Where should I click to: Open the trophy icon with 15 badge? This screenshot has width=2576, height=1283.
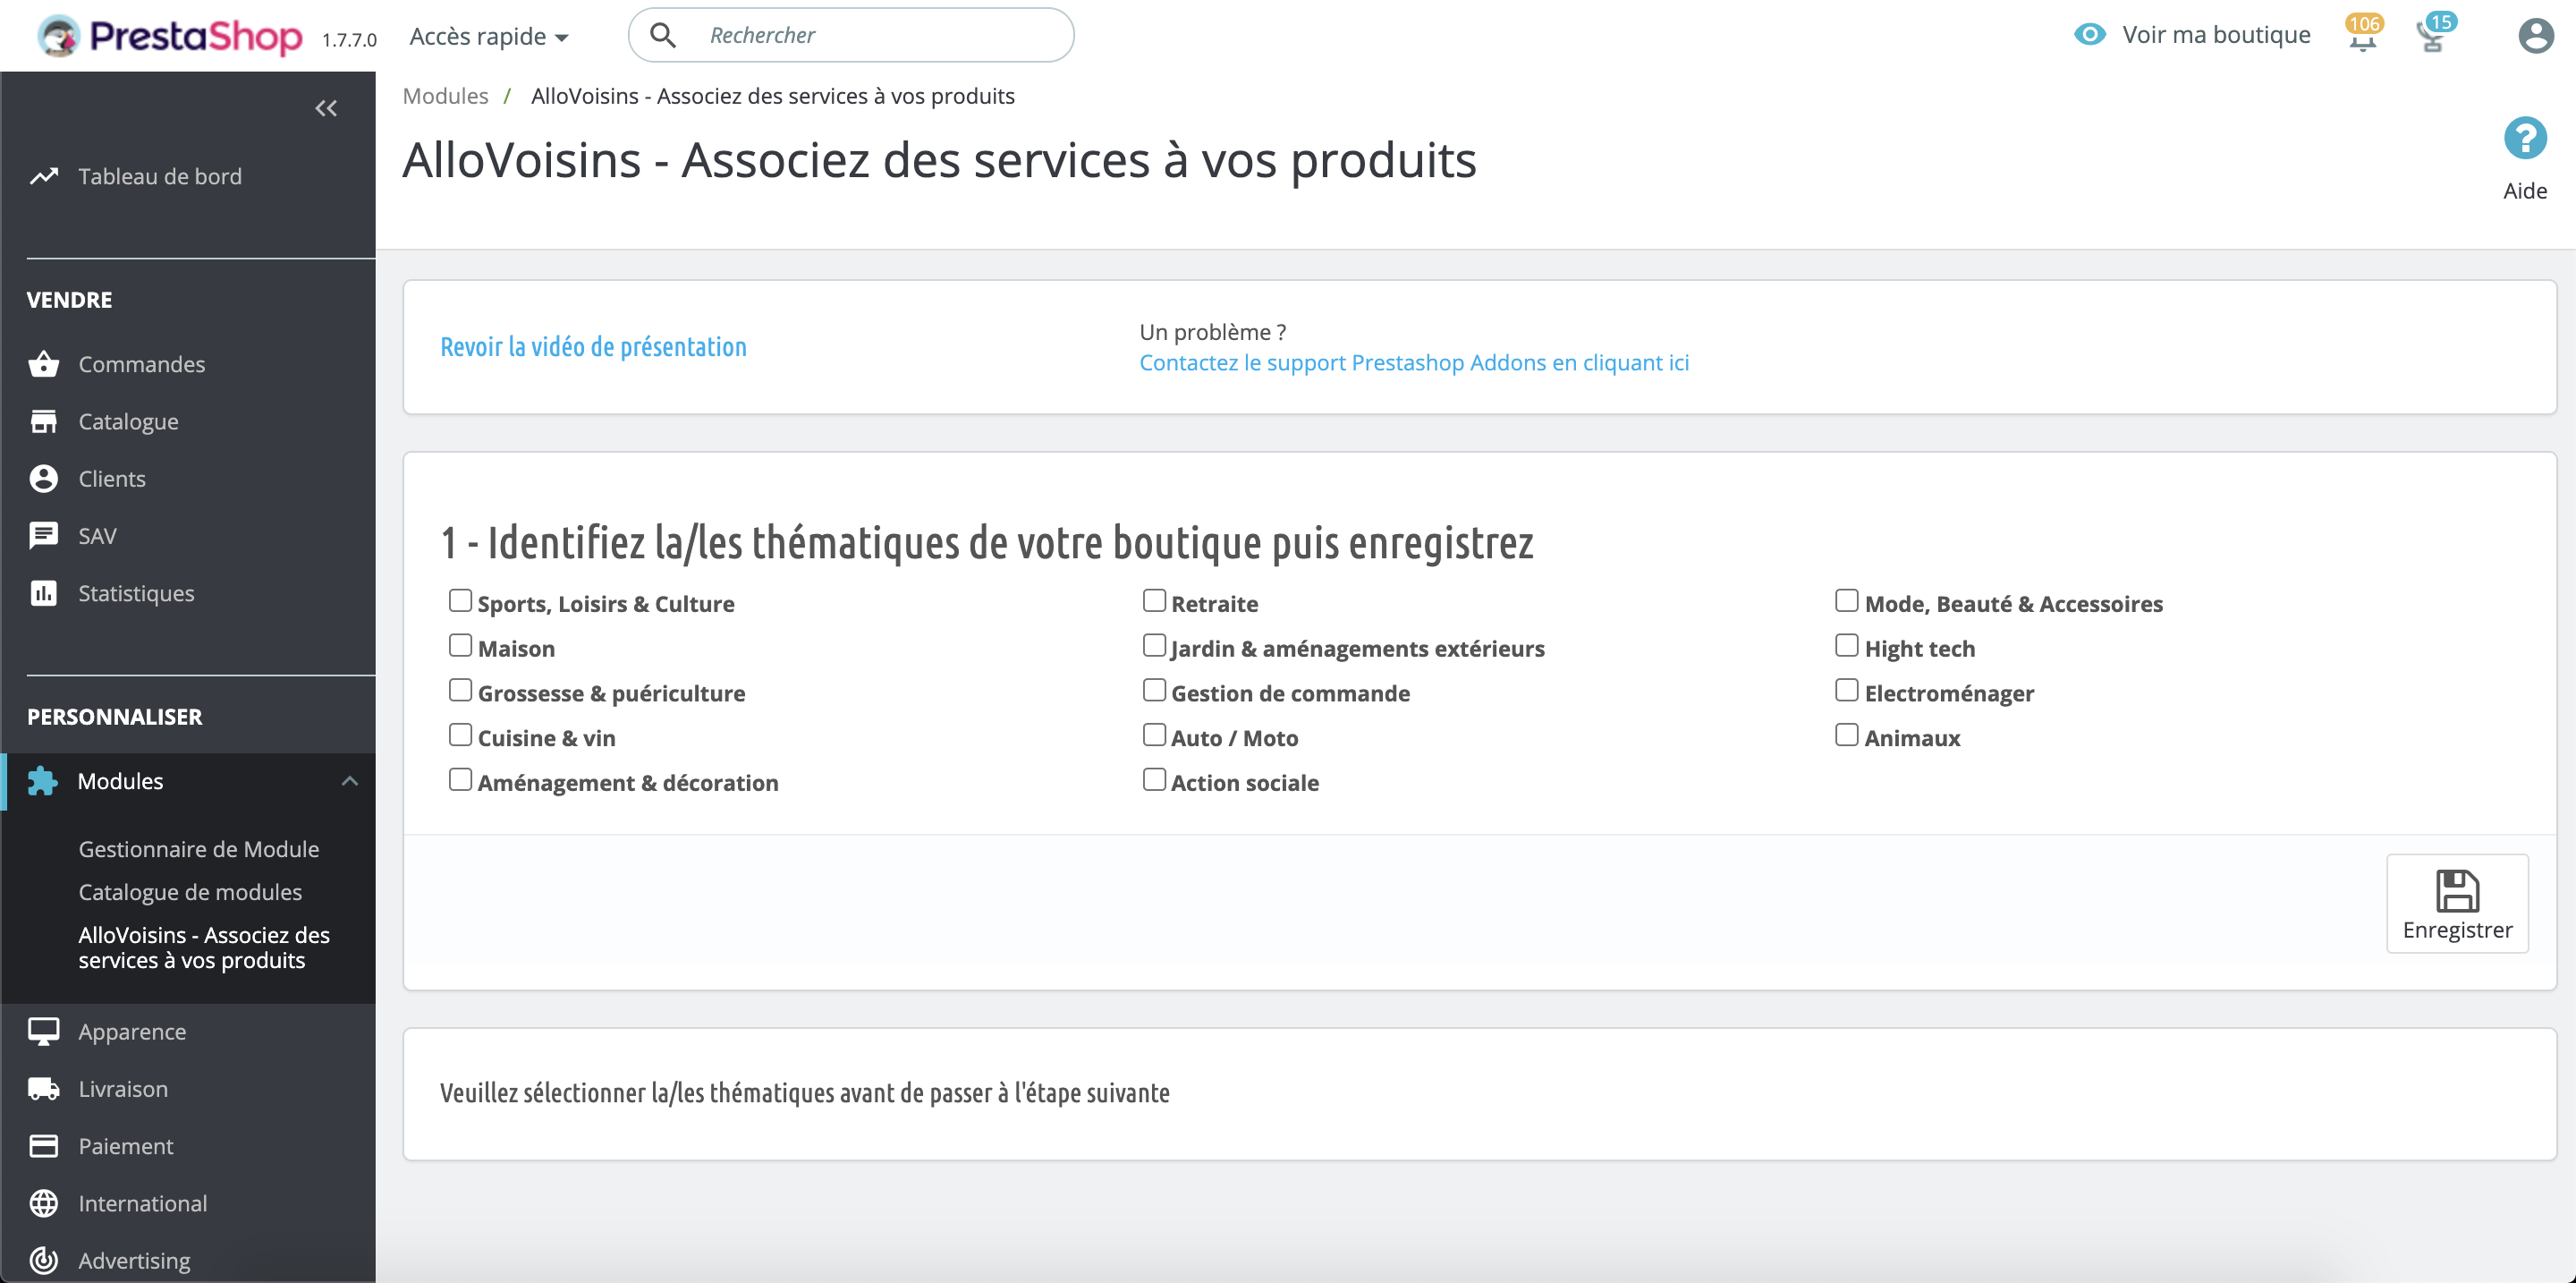(2434, 35)
